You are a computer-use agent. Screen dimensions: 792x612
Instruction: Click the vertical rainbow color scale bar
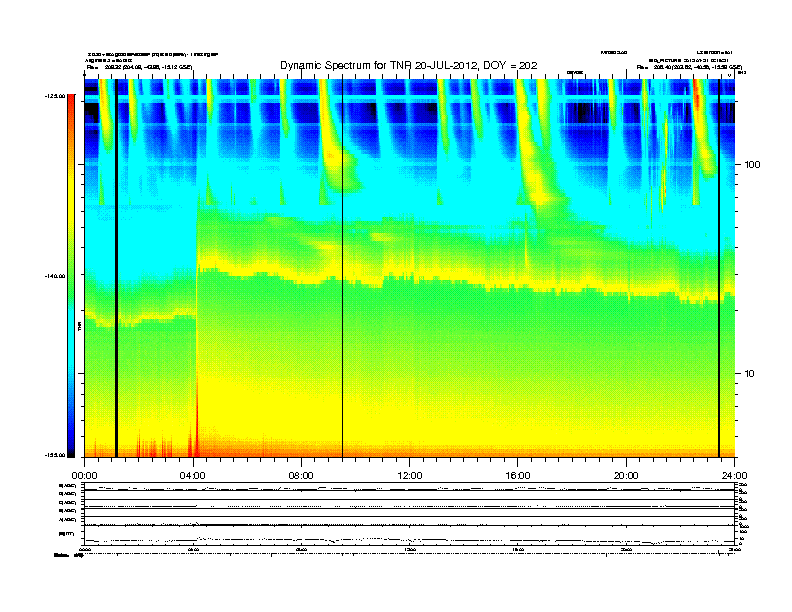[x=71, y=276]
